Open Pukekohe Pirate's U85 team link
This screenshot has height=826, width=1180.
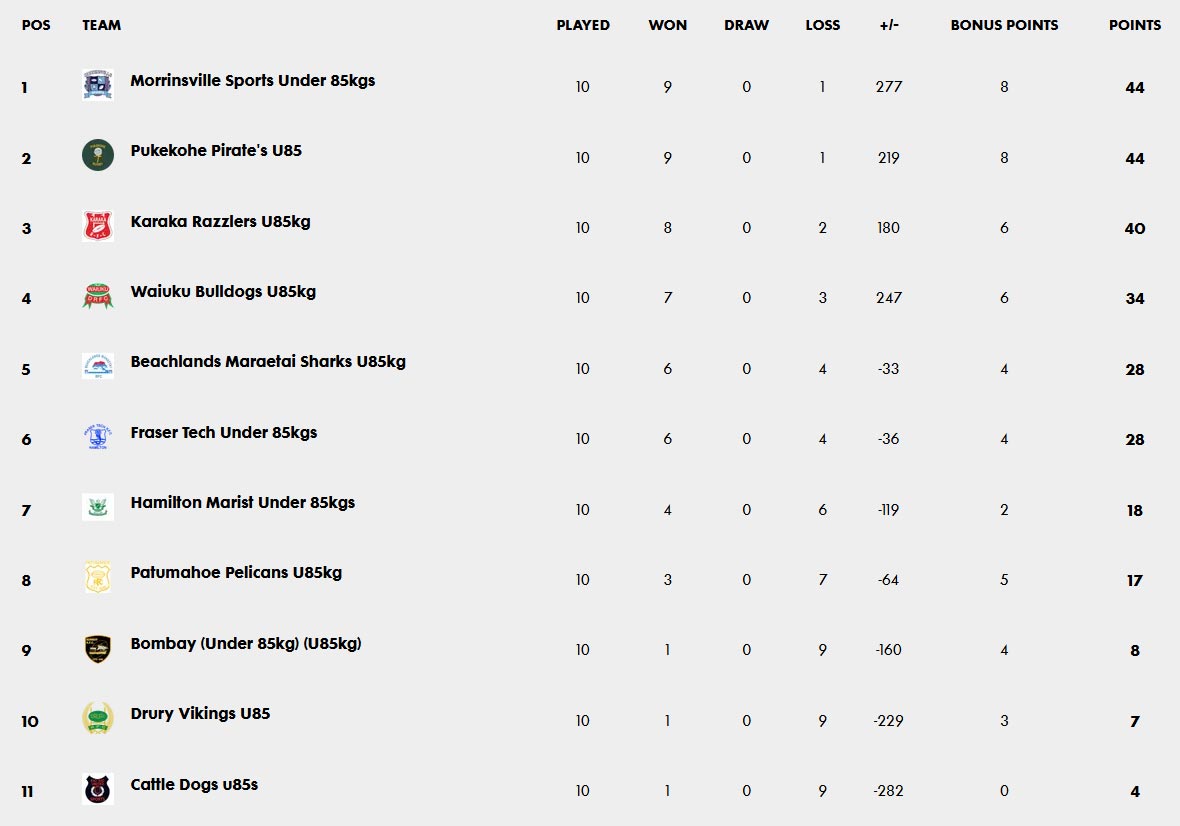tap(216, 151)
